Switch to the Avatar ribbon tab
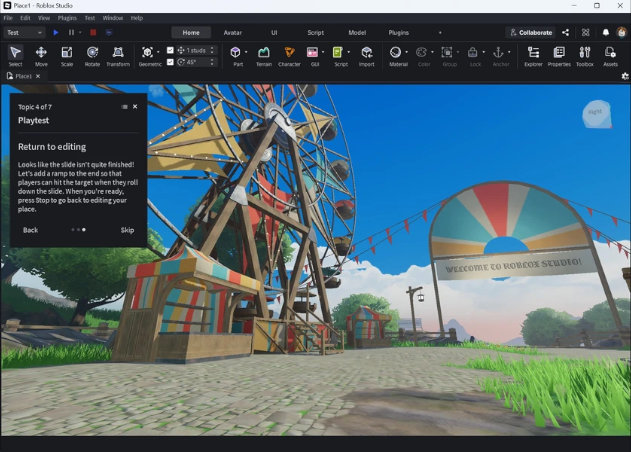 [233, 33]
